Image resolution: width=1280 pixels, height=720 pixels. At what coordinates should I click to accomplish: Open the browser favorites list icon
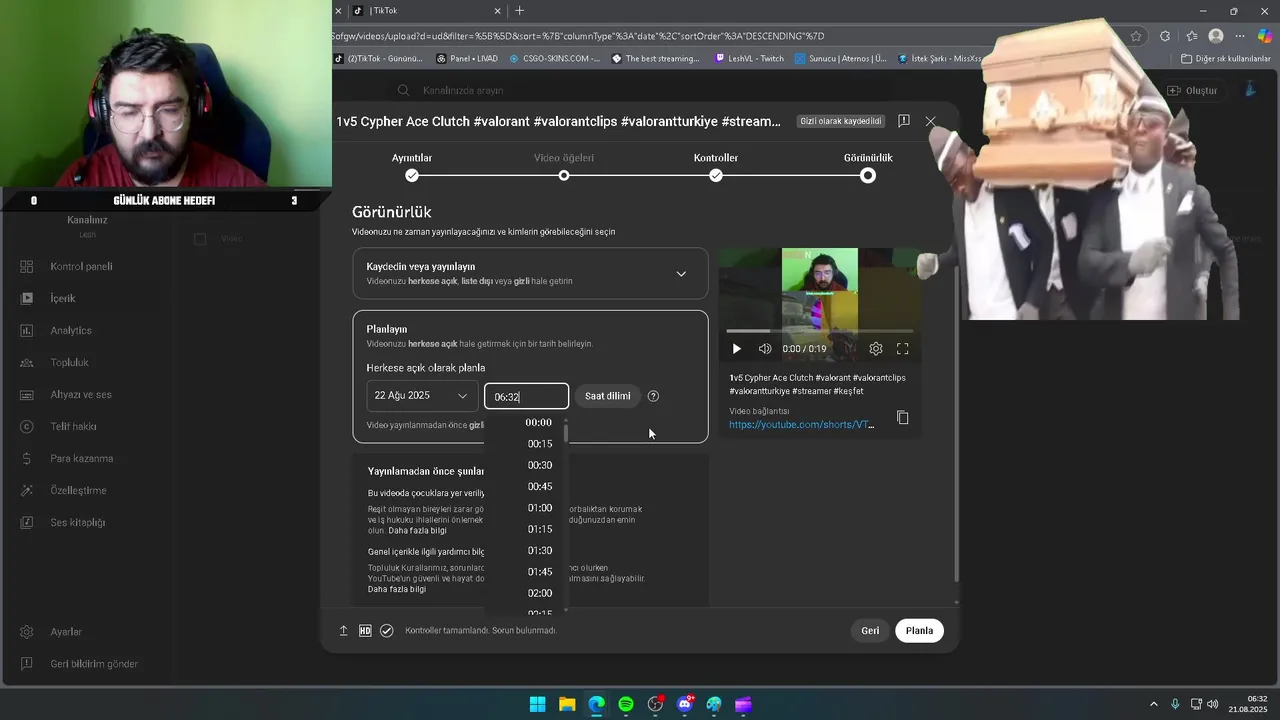[x=1190, y=36]
